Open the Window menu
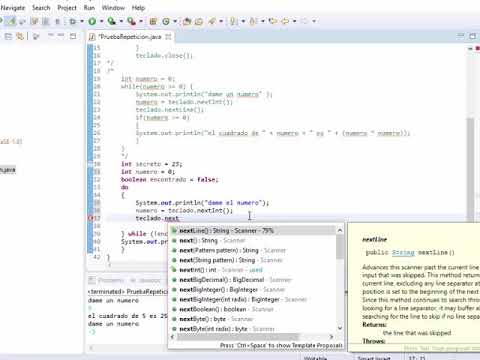This screenshot has width=480, height=360. [113, 7]
